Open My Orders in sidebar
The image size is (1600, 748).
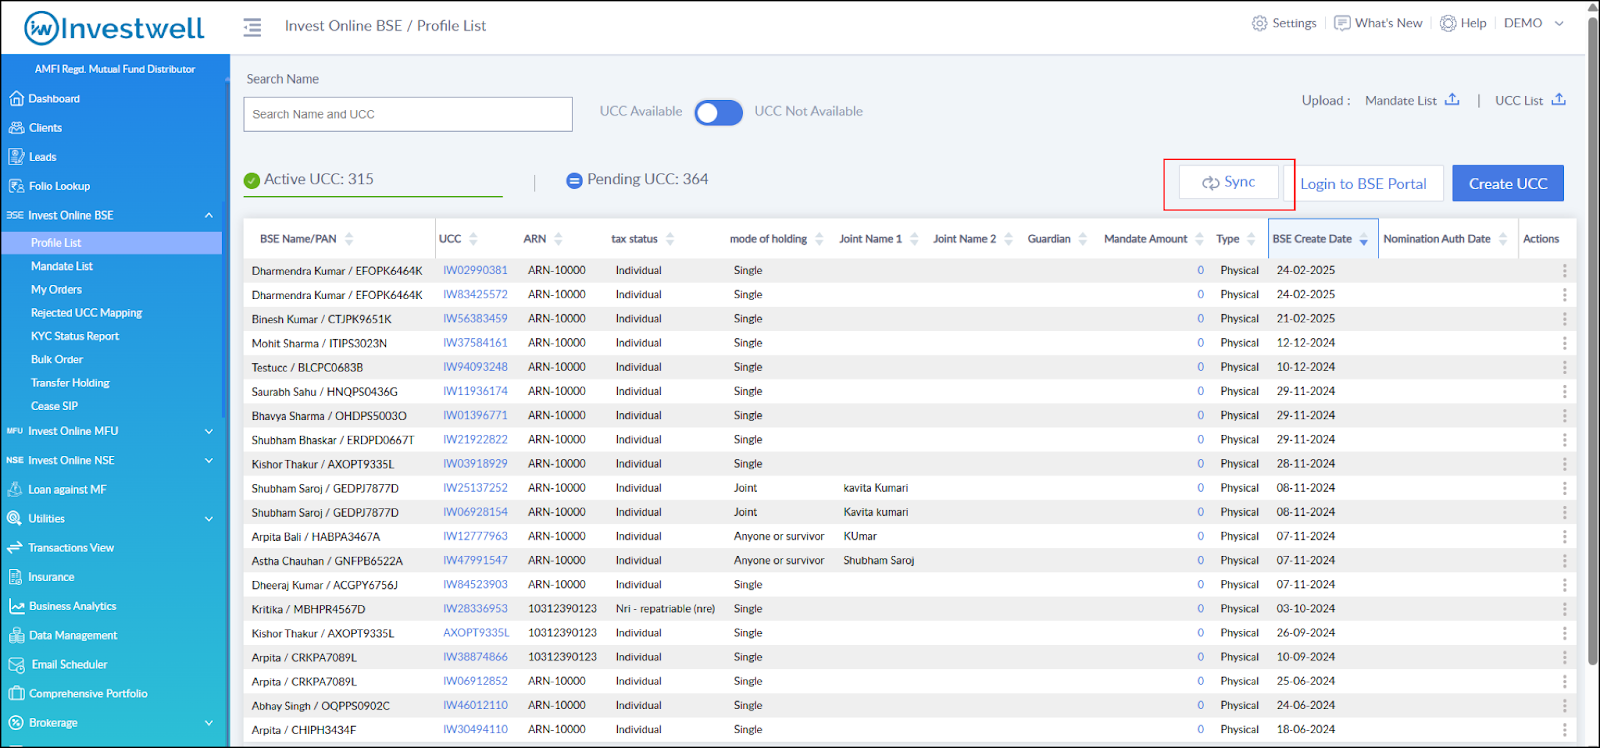pos(56,289)
